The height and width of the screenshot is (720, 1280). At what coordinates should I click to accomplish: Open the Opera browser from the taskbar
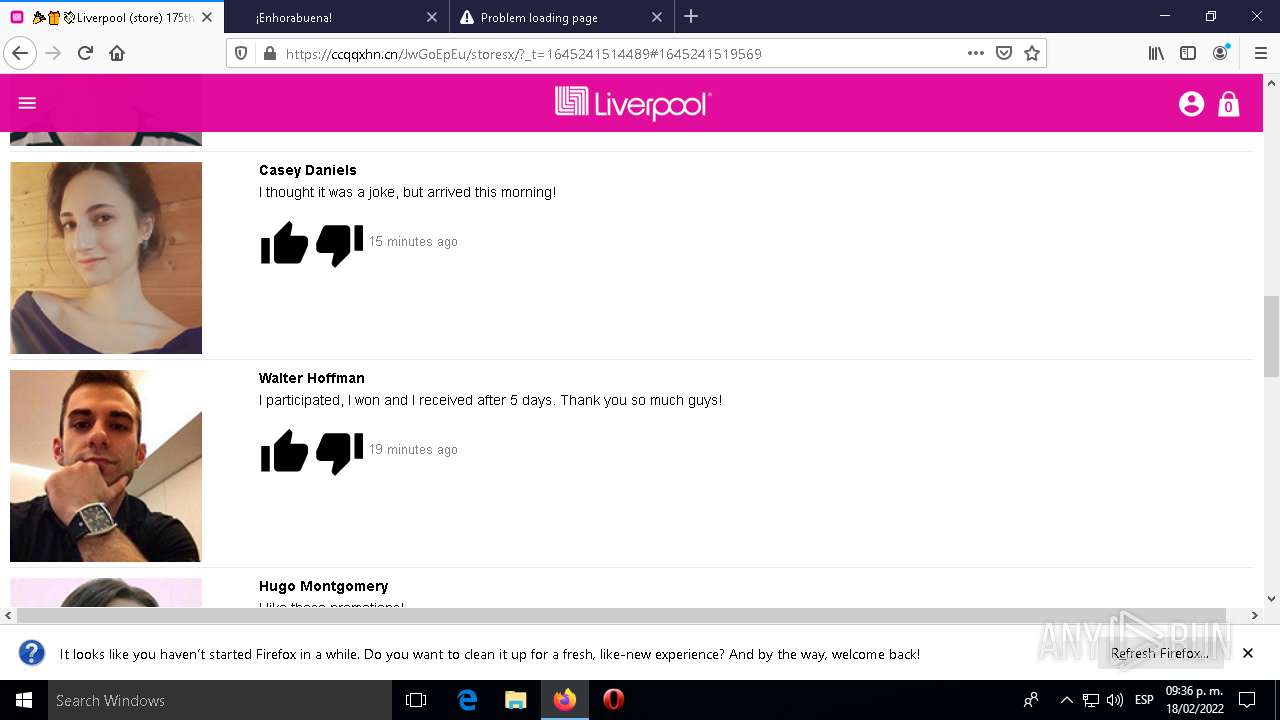coord(614,700)
